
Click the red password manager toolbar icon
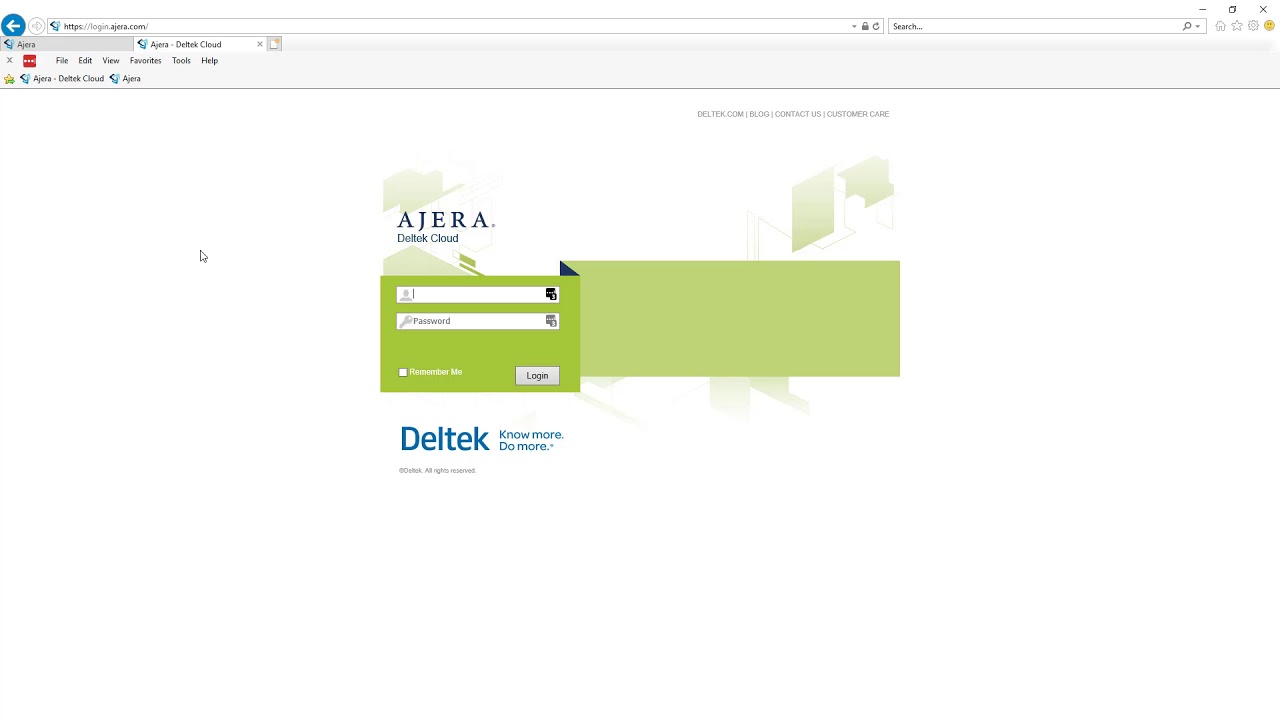29,61
